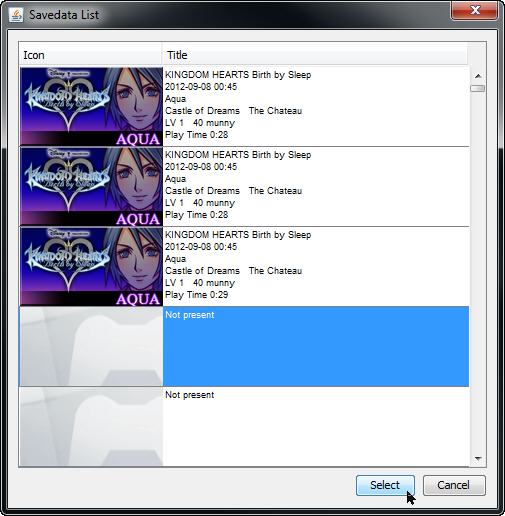The width and height of the screenshot is (505, 516).
Task: Click the vertical scrollbar thumb
Action: 478,88
